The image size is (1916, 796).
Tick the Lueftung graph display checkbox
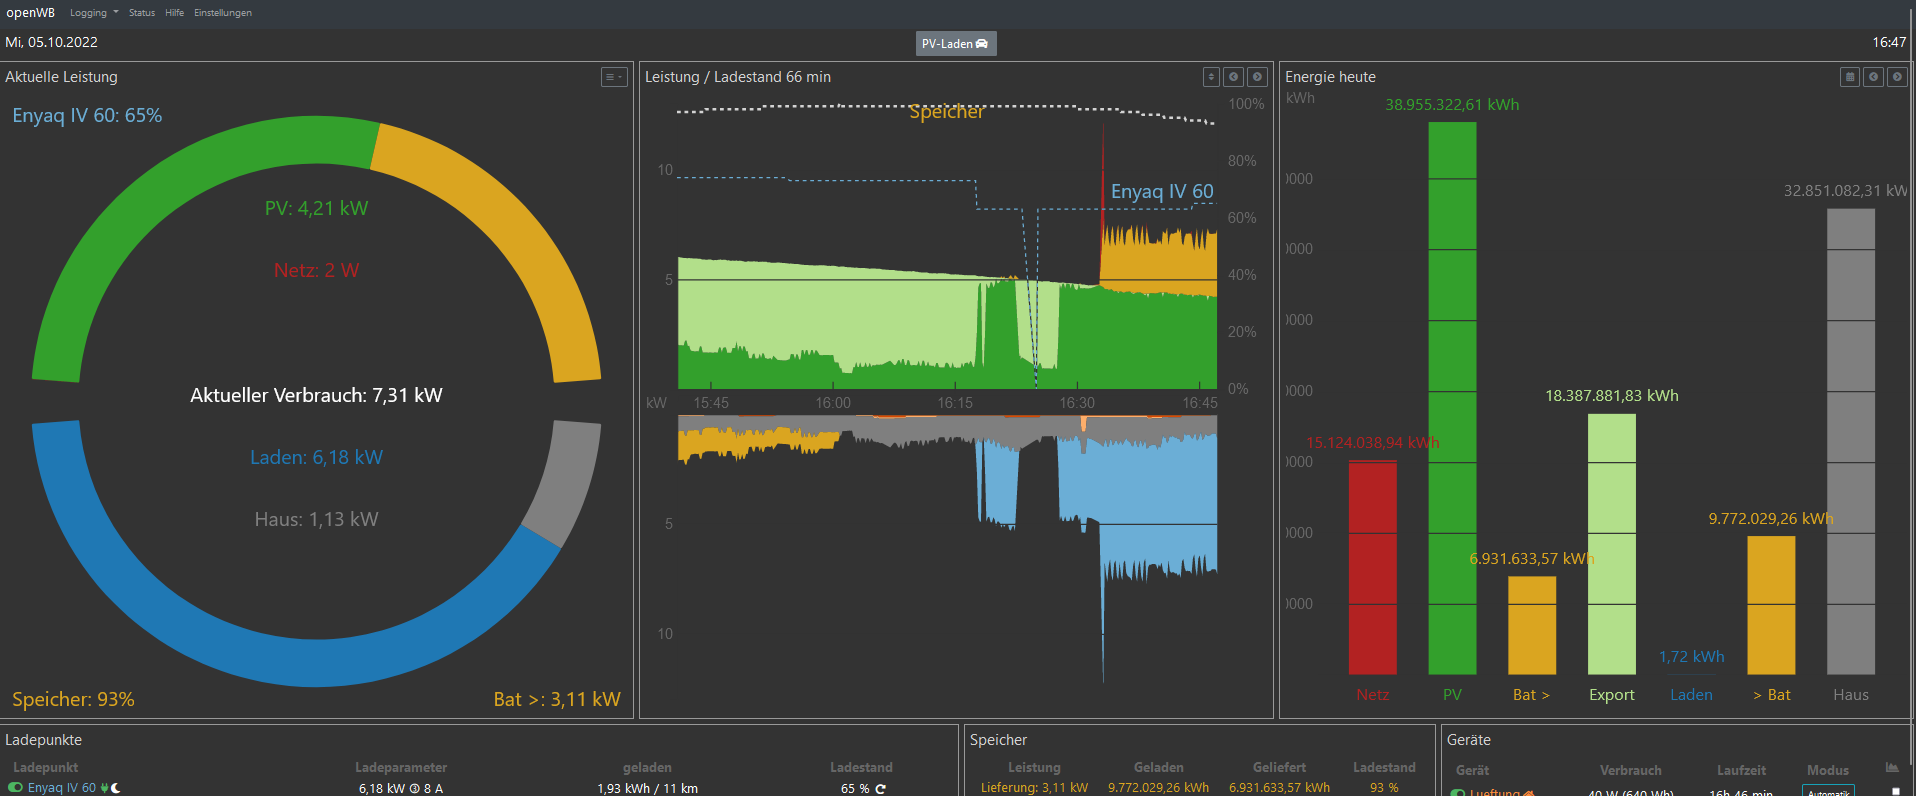[1895, 791]
